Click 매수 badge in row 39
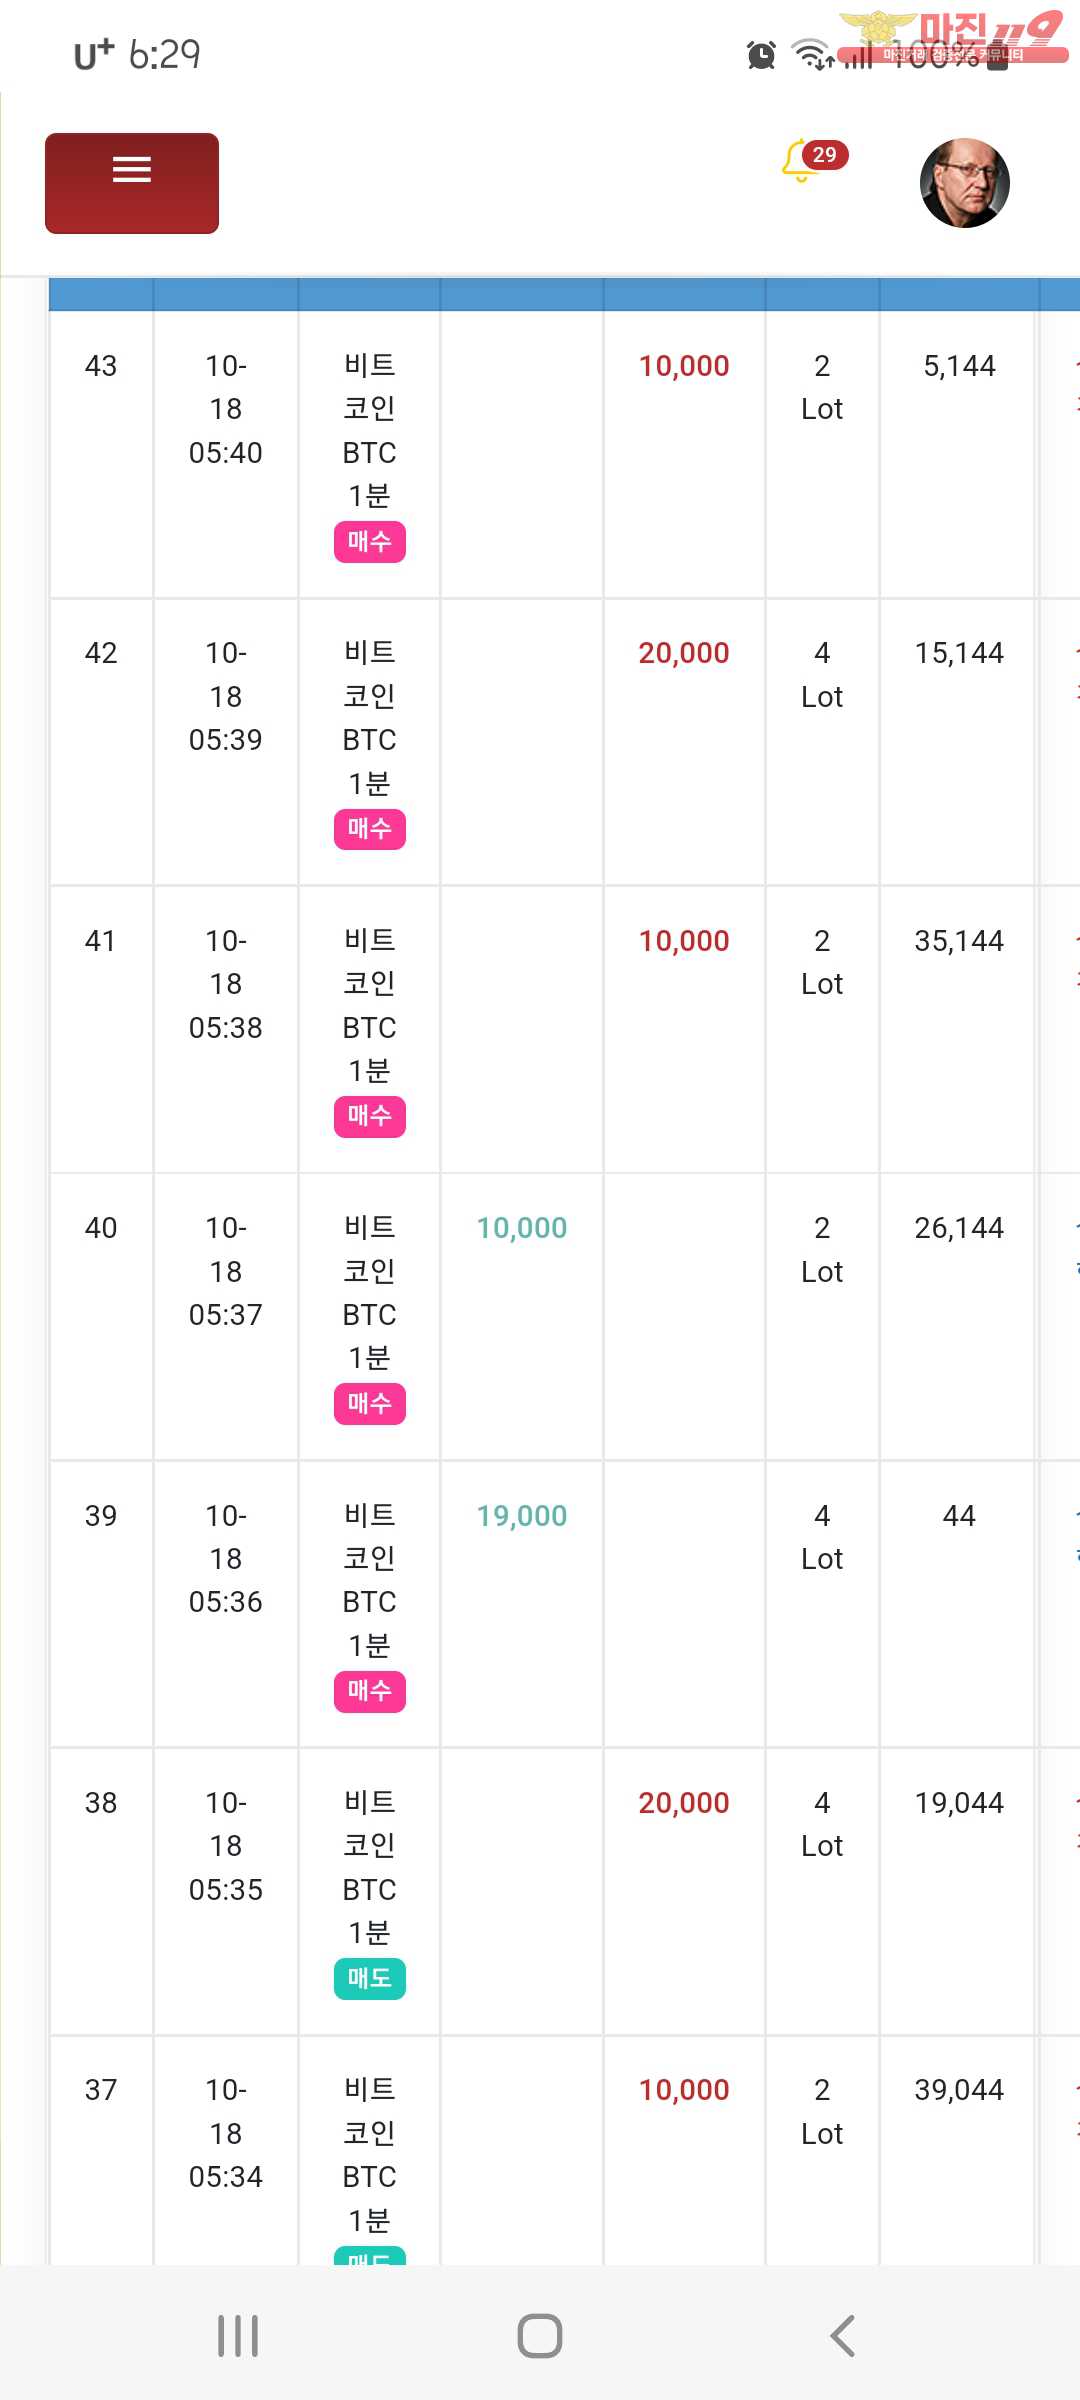The height and width of the screenshot is (2400, 1080). (370, 1691)
